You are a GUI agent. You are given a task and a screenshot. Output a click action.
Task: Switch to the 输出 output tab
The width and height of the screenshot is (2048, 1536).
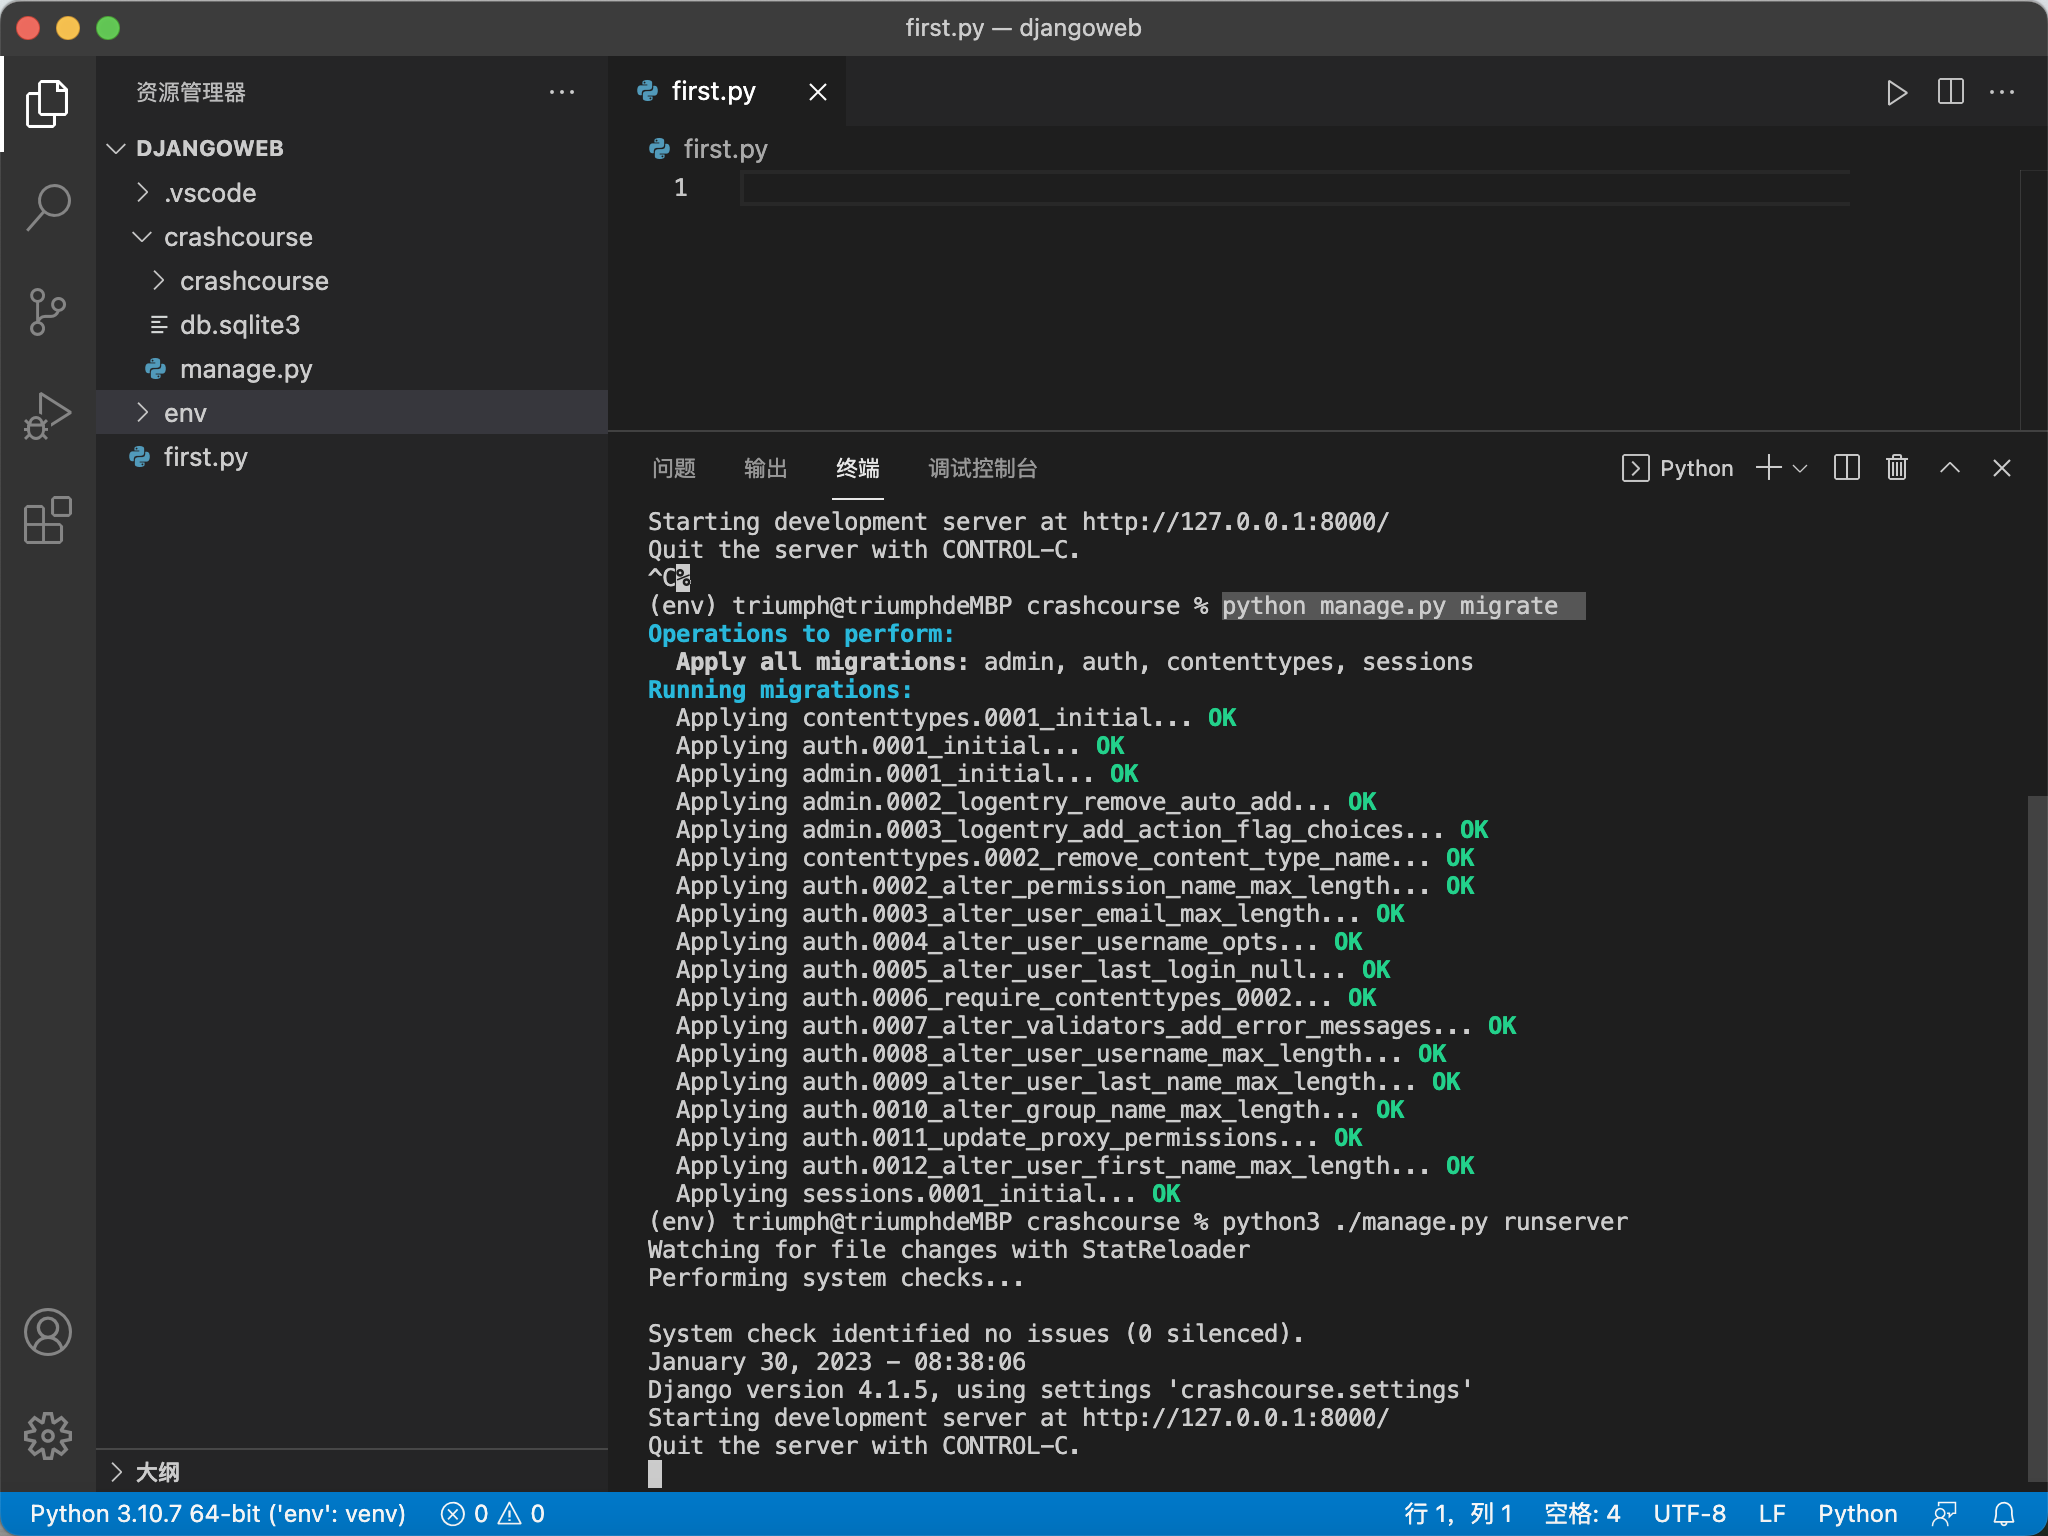coord(766,468)
